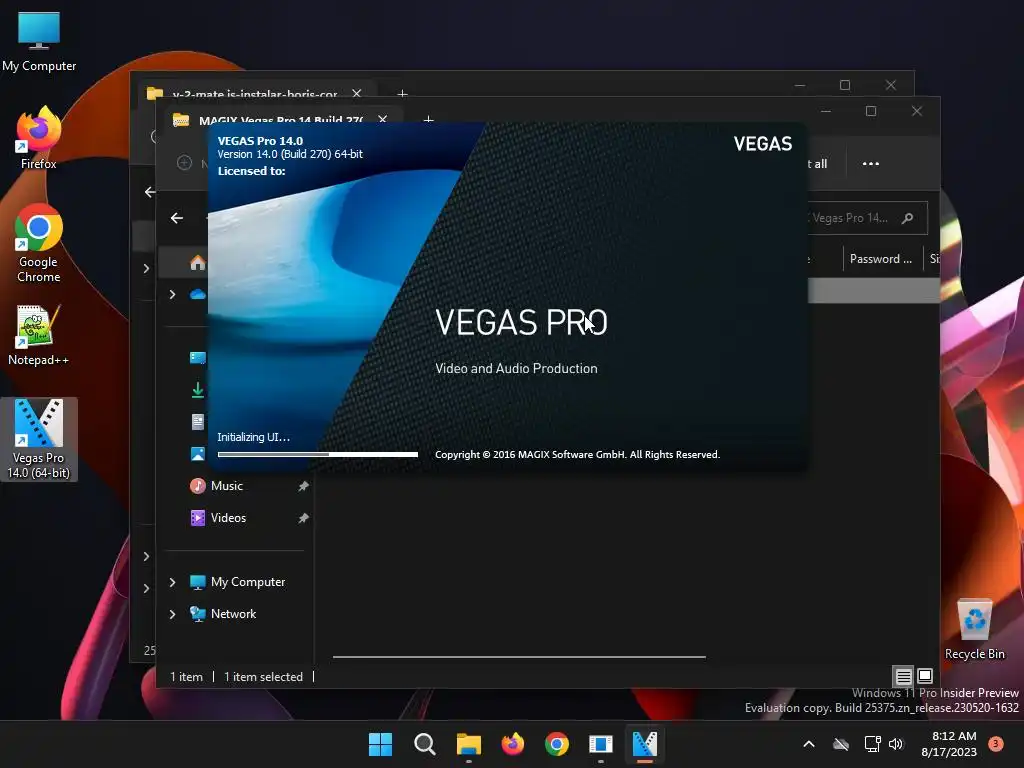Click the Home icon in Explorer sidebar
The width and height of the screenshot is (1024, 768).
(x=197, y=263)
